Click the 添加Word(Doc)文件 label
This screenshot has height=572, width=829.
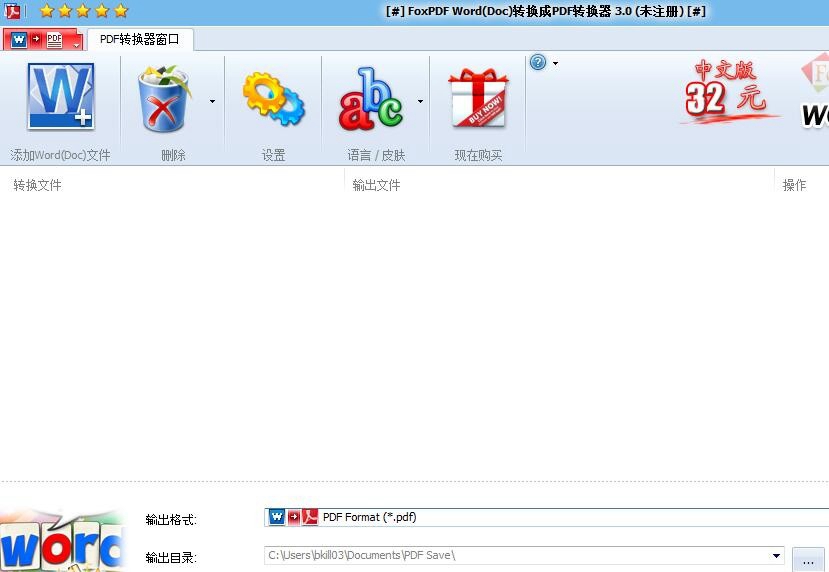coord(60,155)
